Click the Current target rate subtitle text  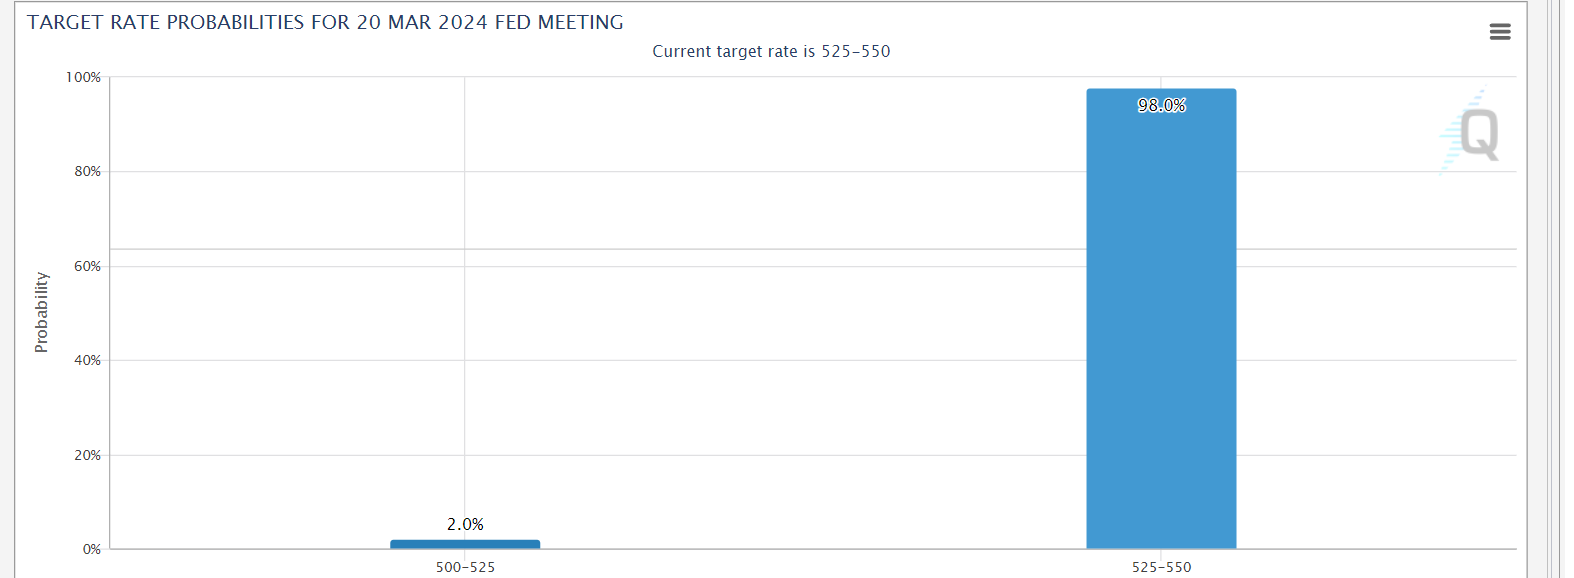coord(771,51)
